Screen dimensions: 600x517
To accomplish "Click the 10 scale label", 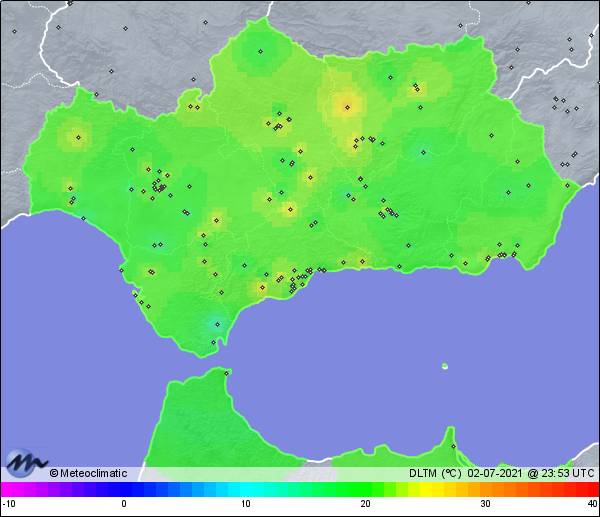I will point(246,504).
